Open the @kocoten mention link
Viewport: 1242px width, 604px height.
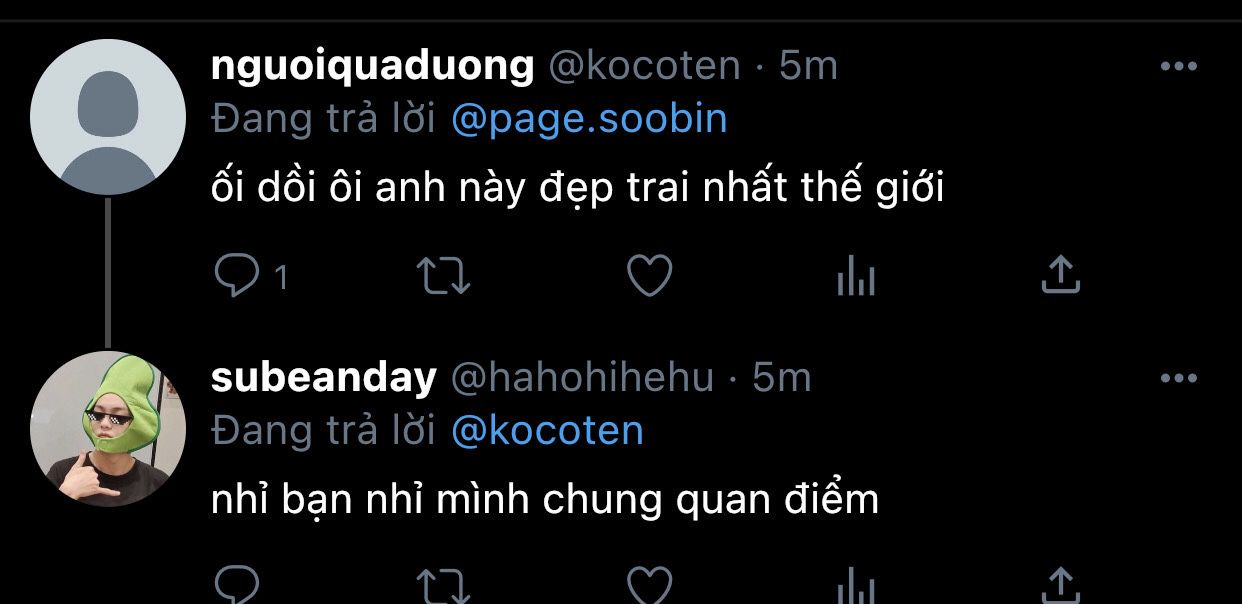pos(547,431)
